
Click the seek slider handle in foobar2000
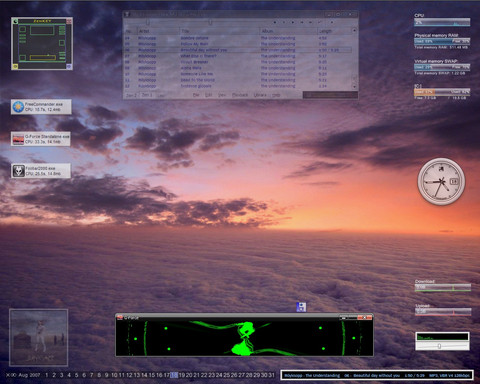coord(210,22)
